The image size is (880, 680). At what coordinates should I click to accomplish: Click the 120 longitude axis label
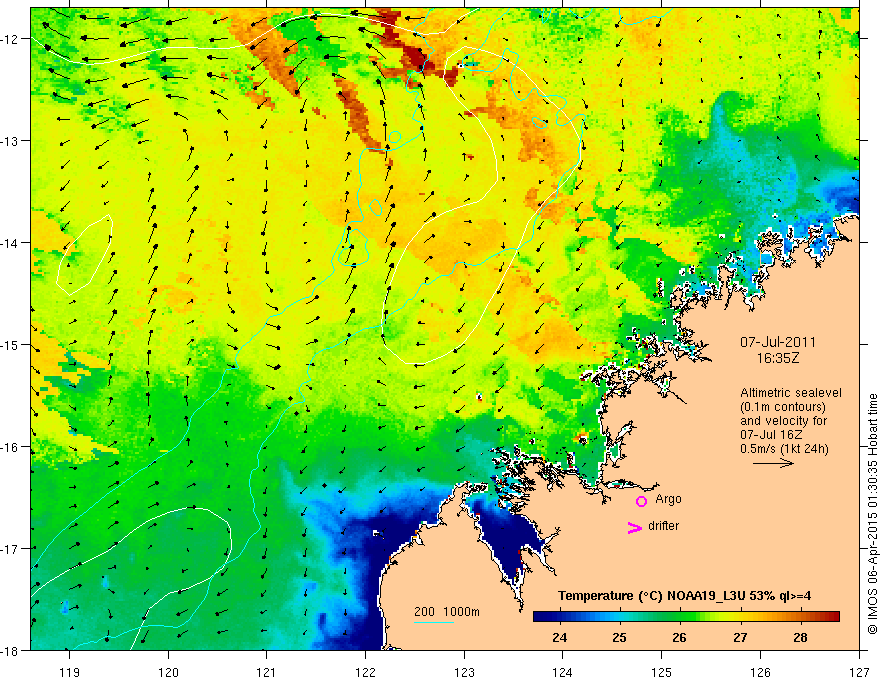point(168,672)
